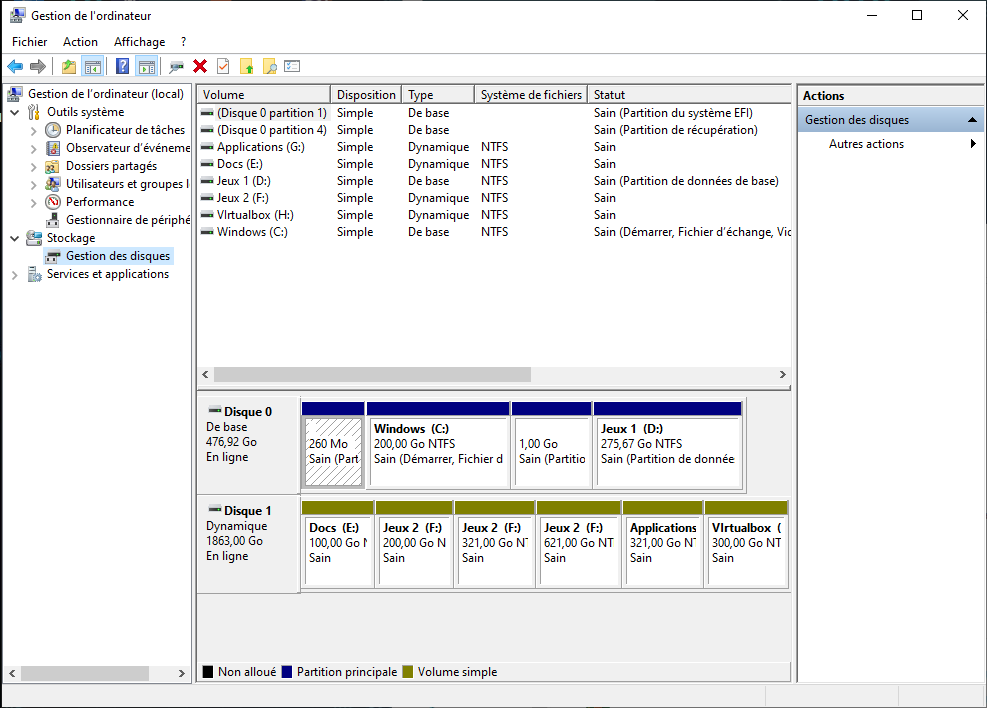Click Autres actions in the Actions pane
This screenshot has width=987, height=708.
click(866, 144)
